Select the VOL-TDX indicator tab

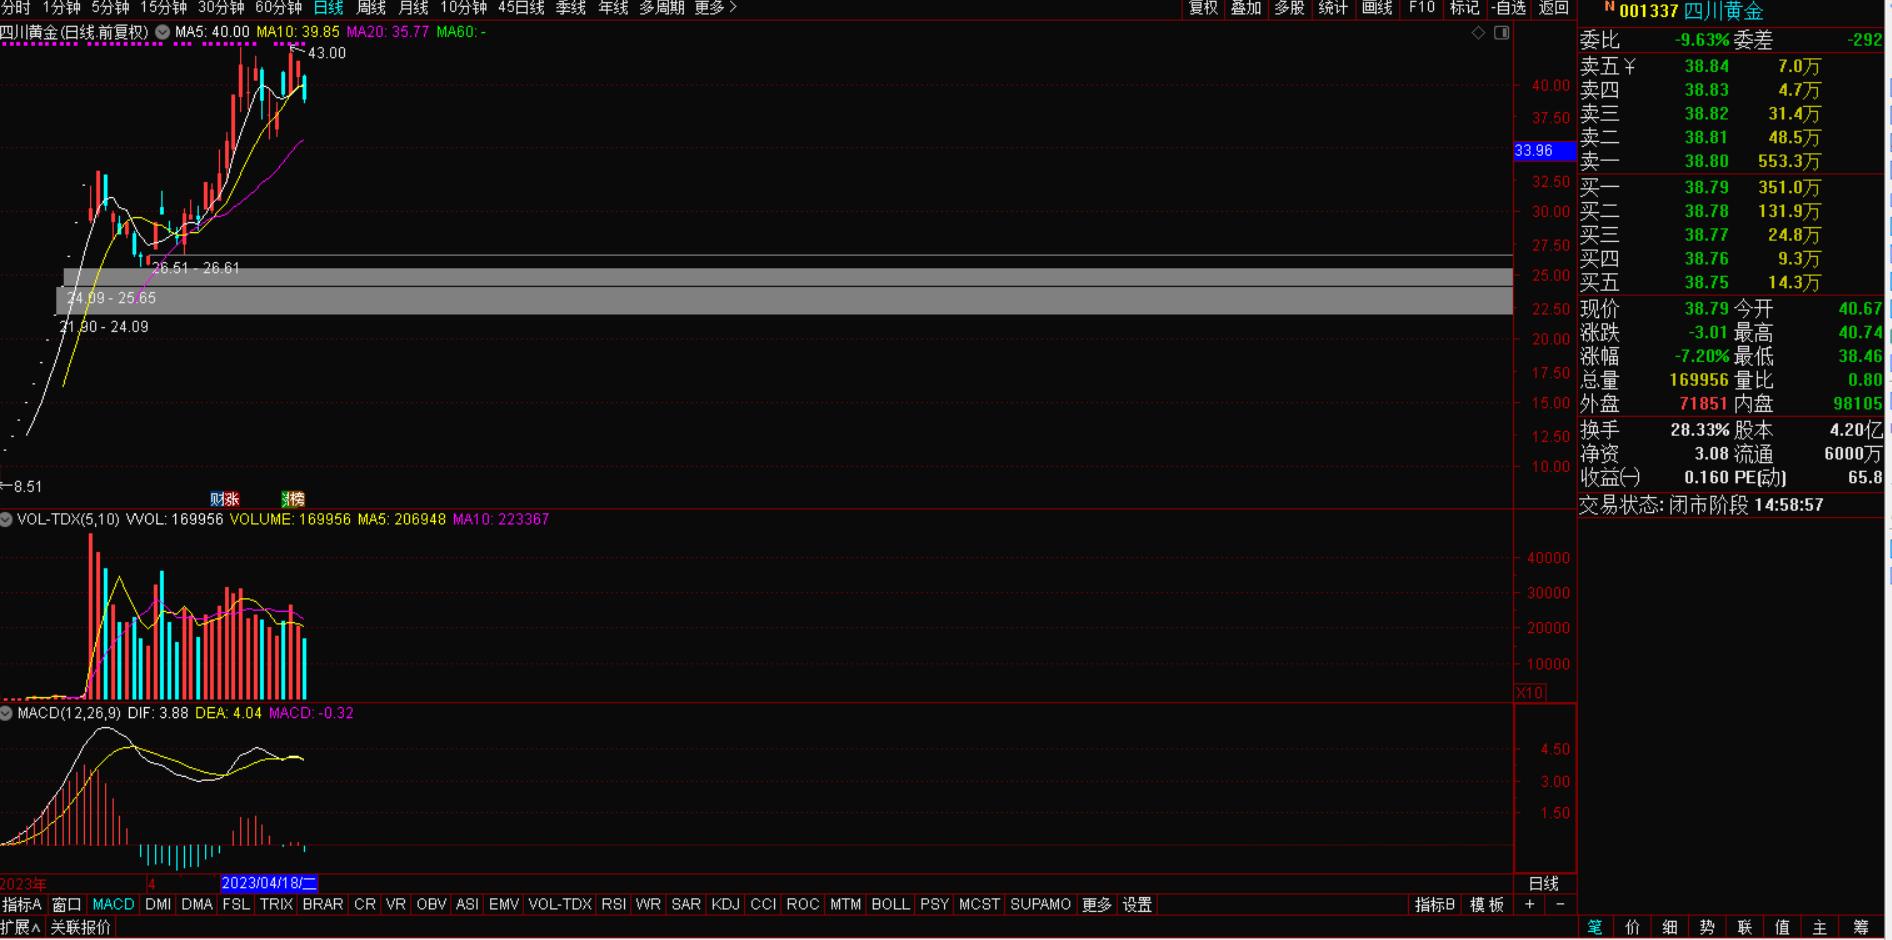coord(560,904)
